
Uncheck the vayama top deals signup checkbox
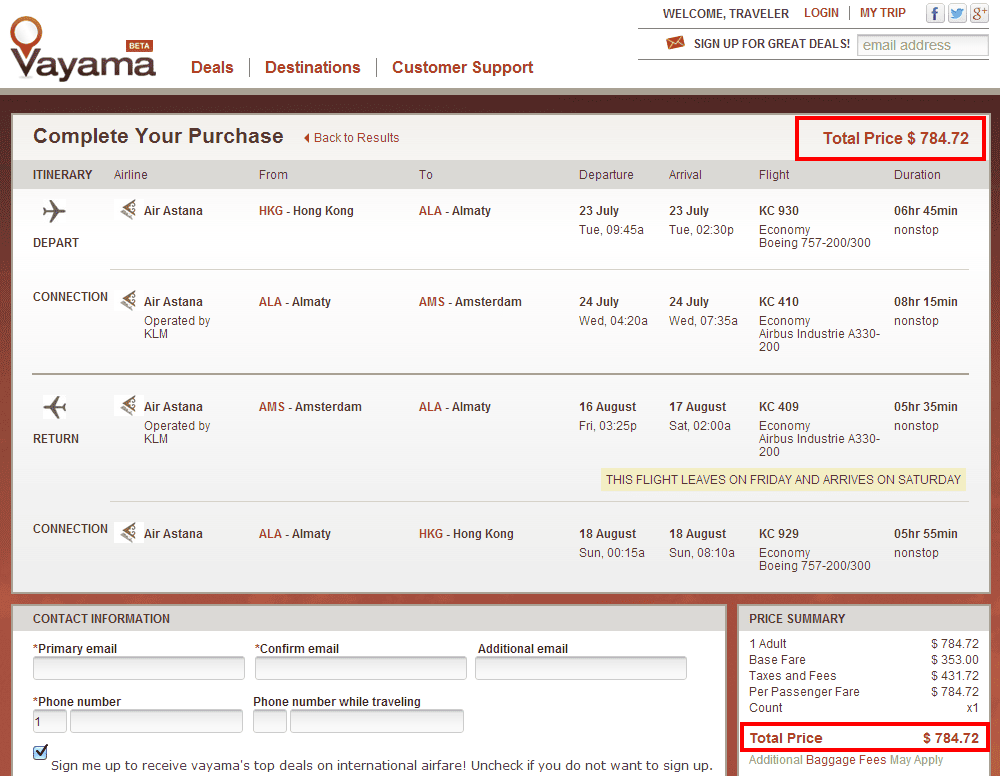pos(40,752)
